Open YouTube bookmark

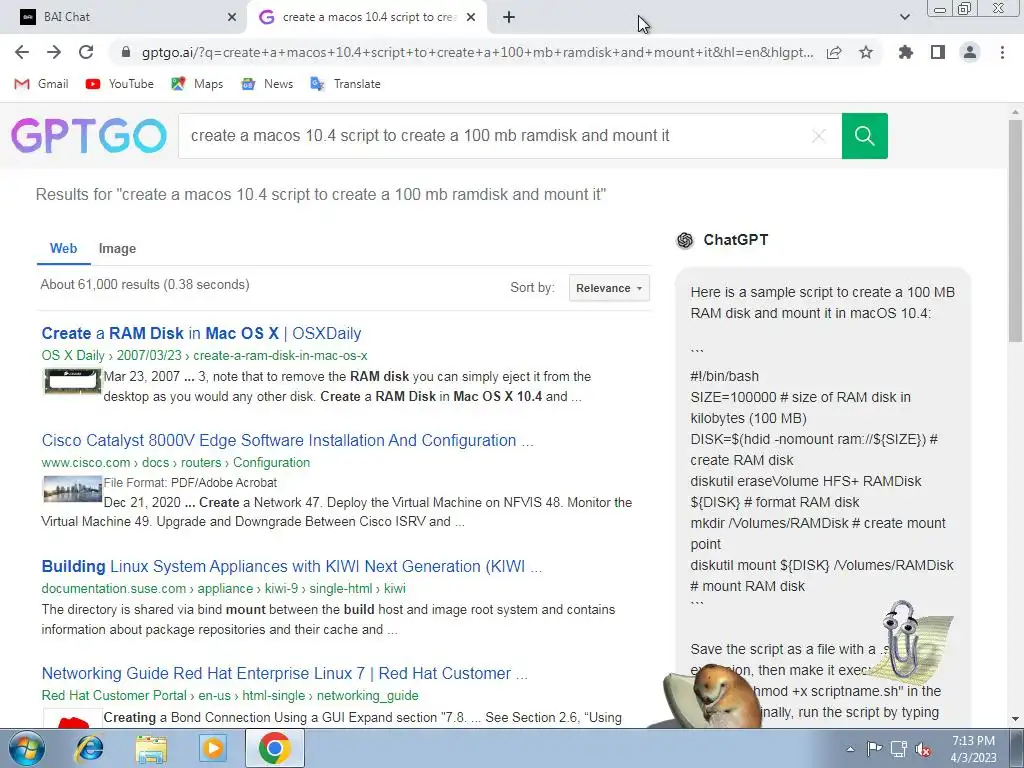120,84
